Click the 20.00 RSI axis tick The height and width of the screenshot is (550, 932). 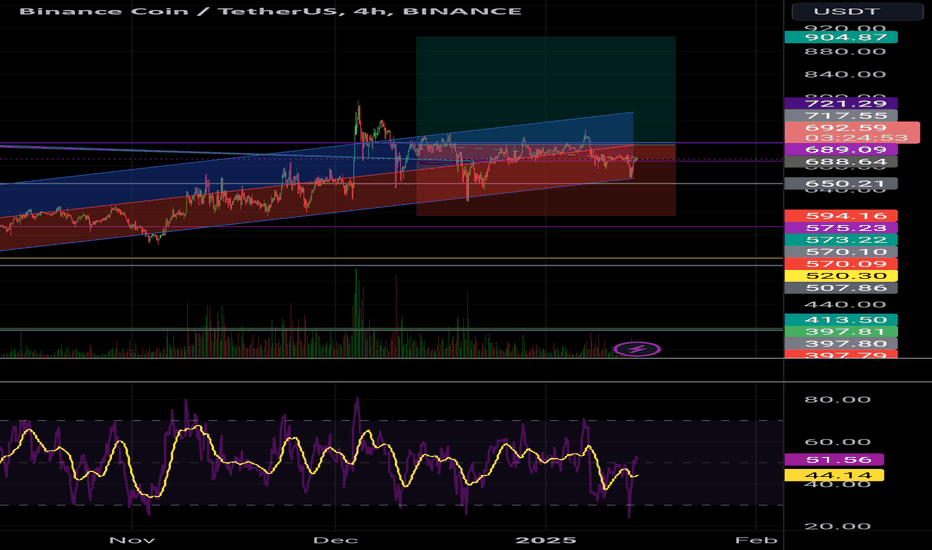[x=837, y=526]
